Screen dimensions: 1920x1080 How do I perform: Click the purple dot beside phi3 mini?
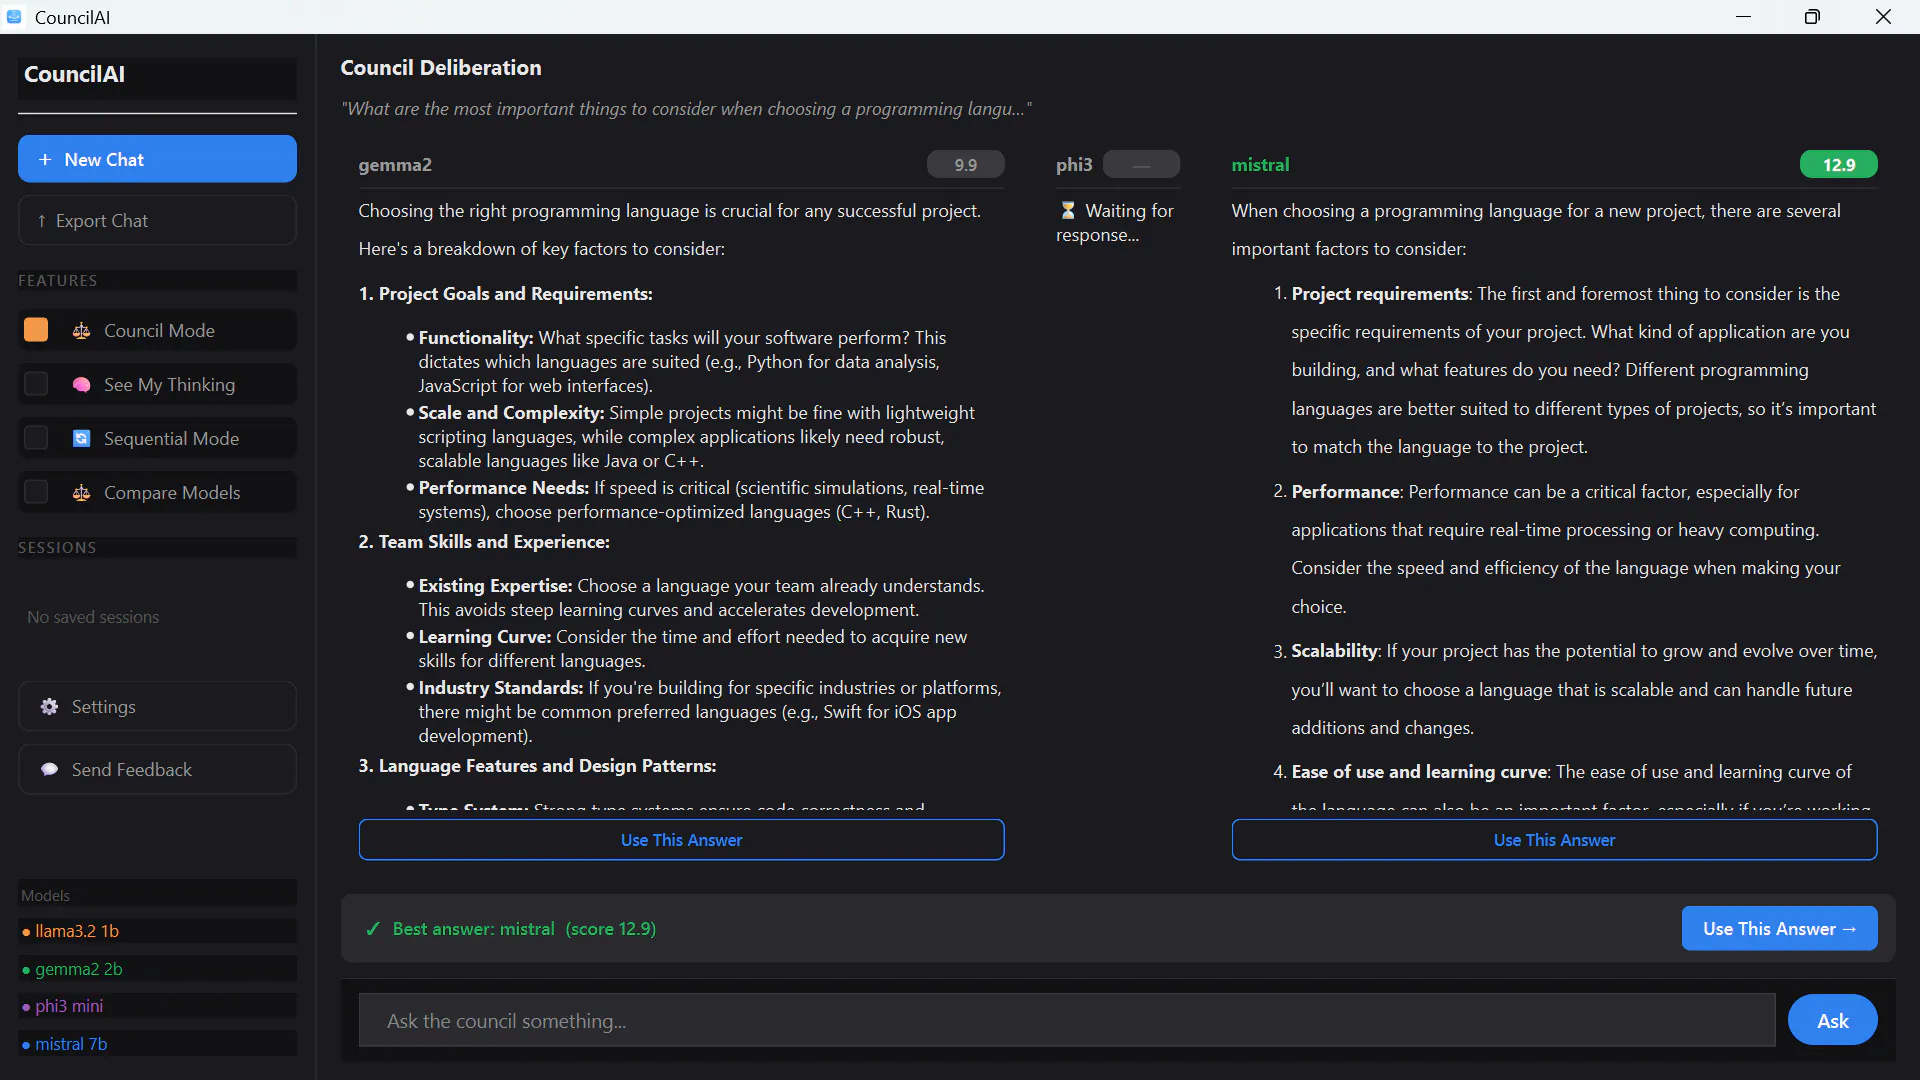click(x=26, y=1007)
